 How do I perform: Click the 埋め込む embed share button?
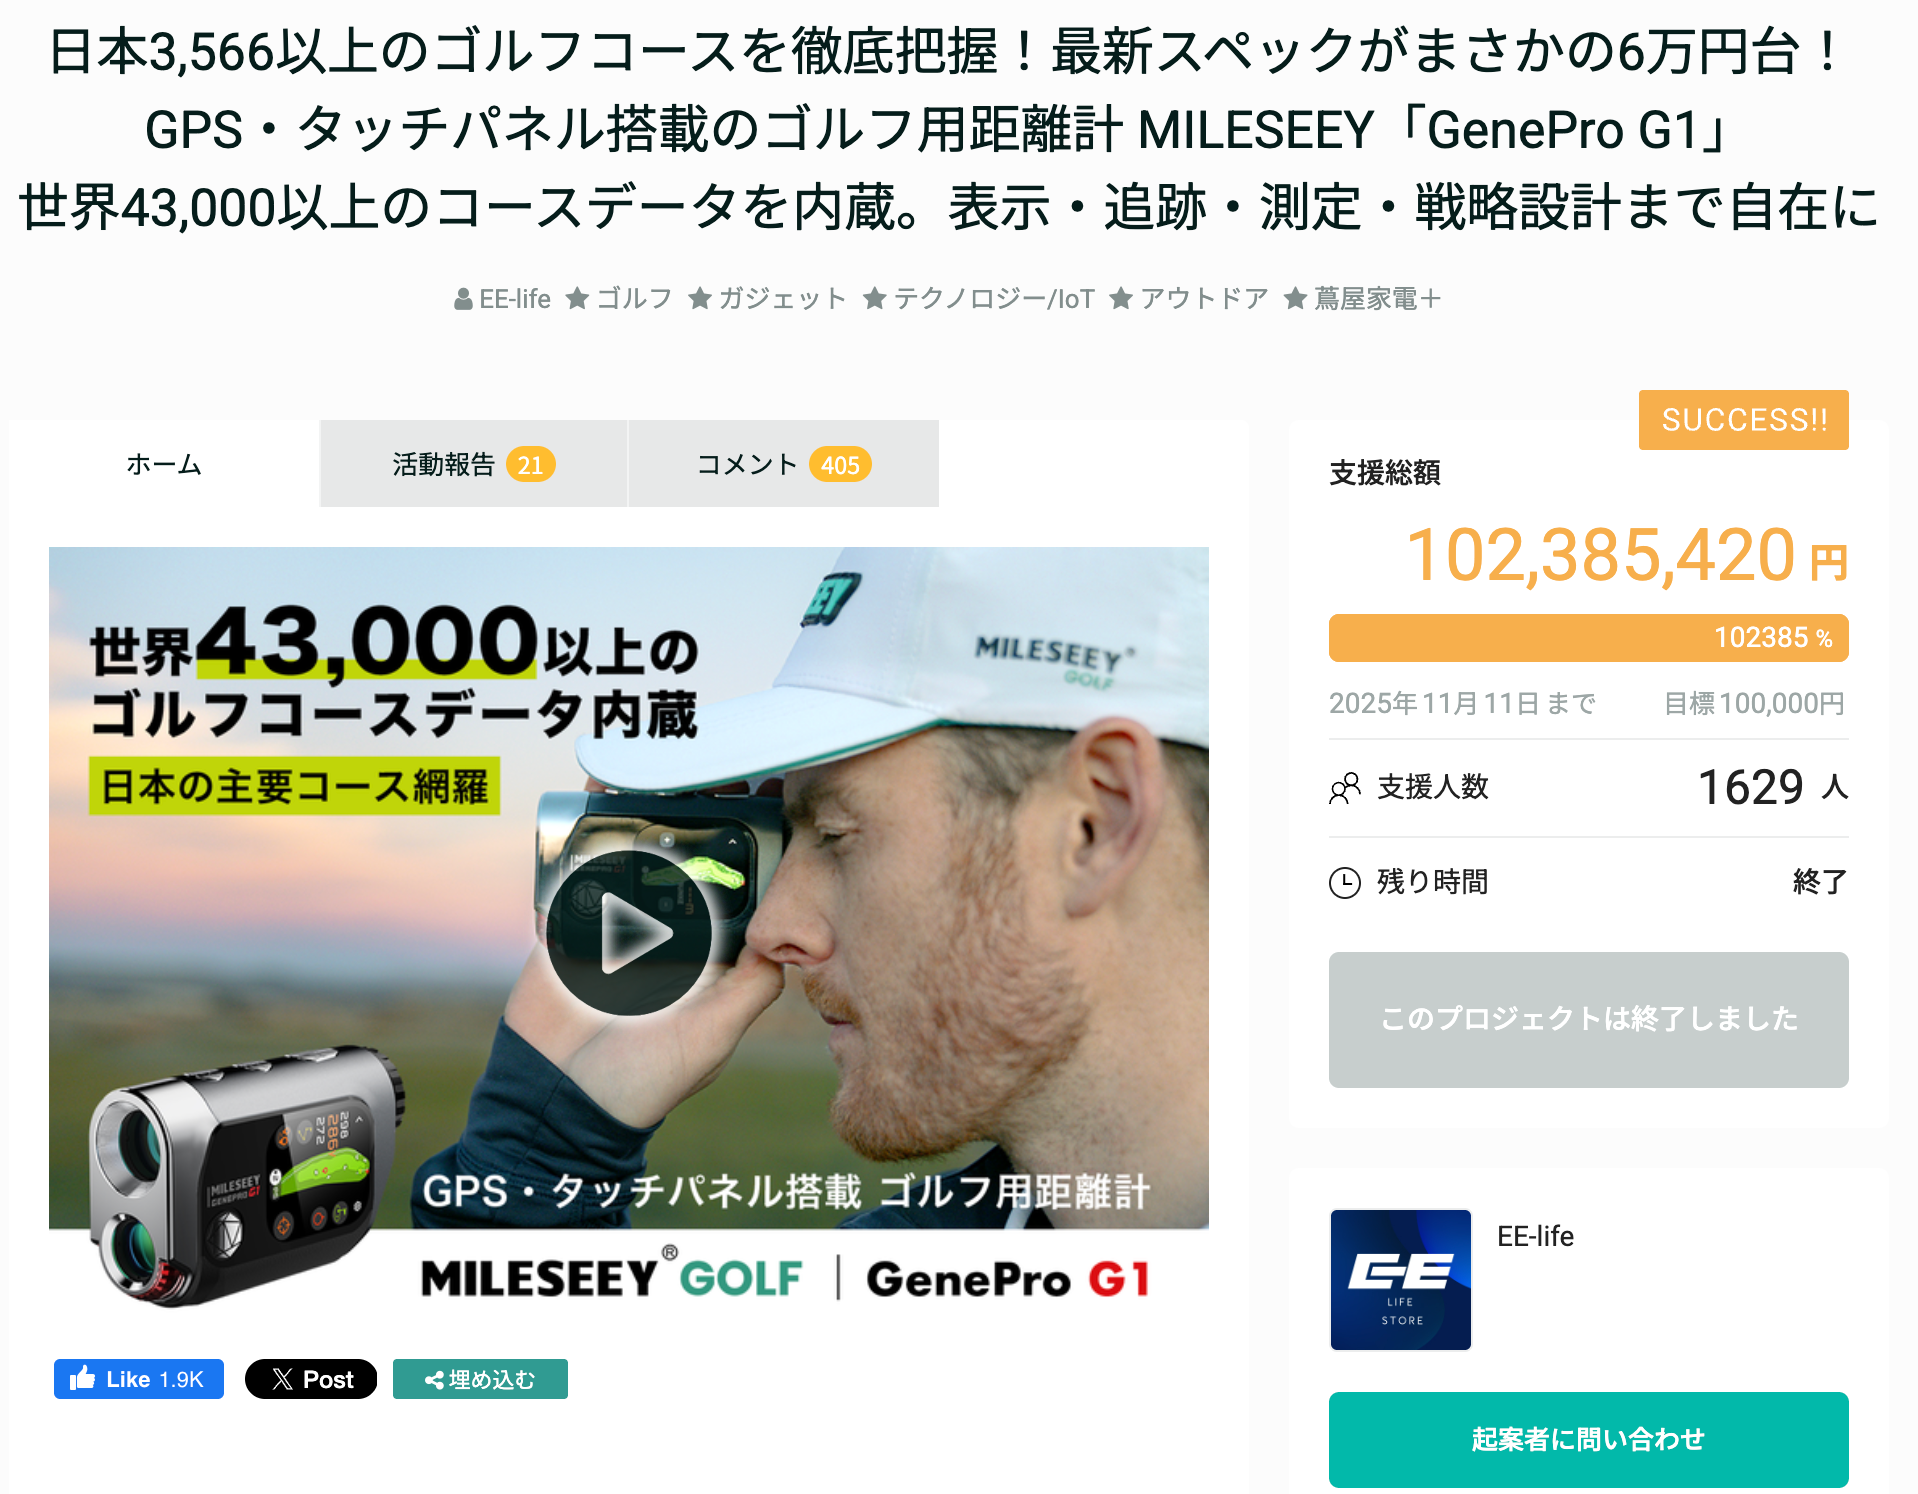pyautogui.click(x=480, y=1379)
